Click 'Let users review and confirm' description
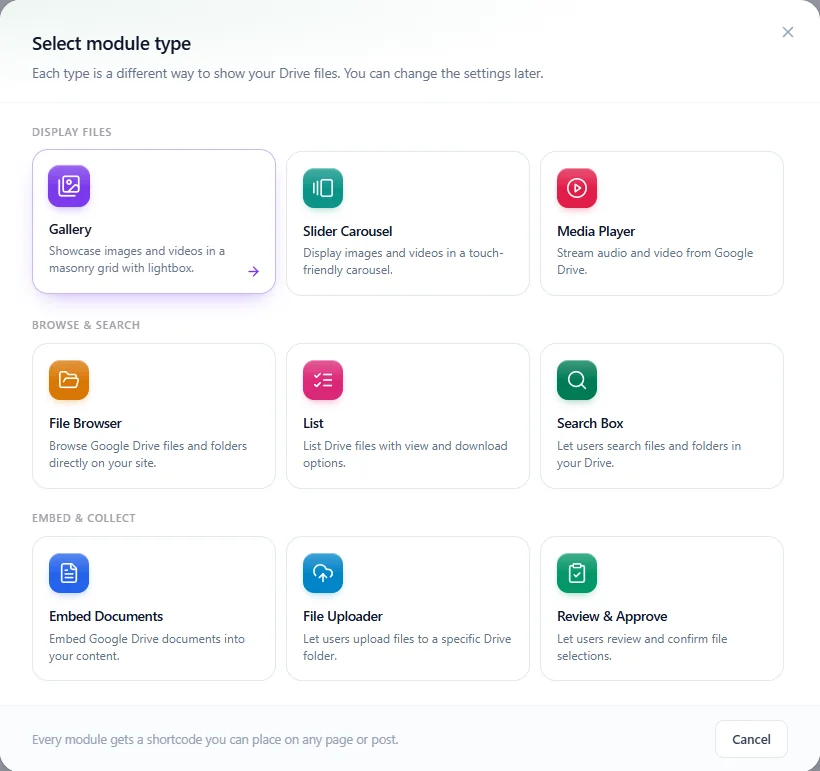 [642, 647]
